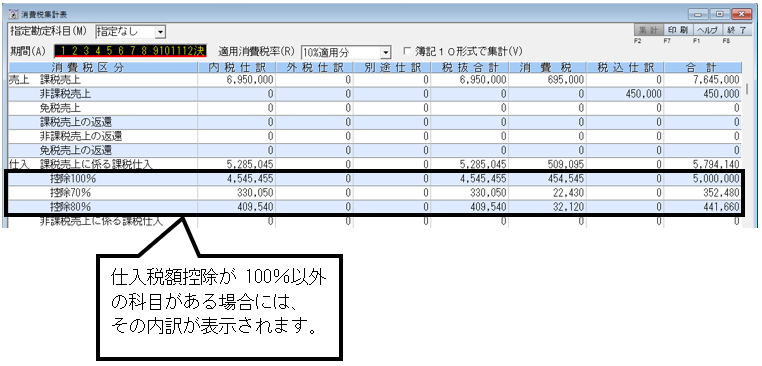Select the 非課税売上の返還 row label
The image size is (762, 366).
[x=80, y=136]
